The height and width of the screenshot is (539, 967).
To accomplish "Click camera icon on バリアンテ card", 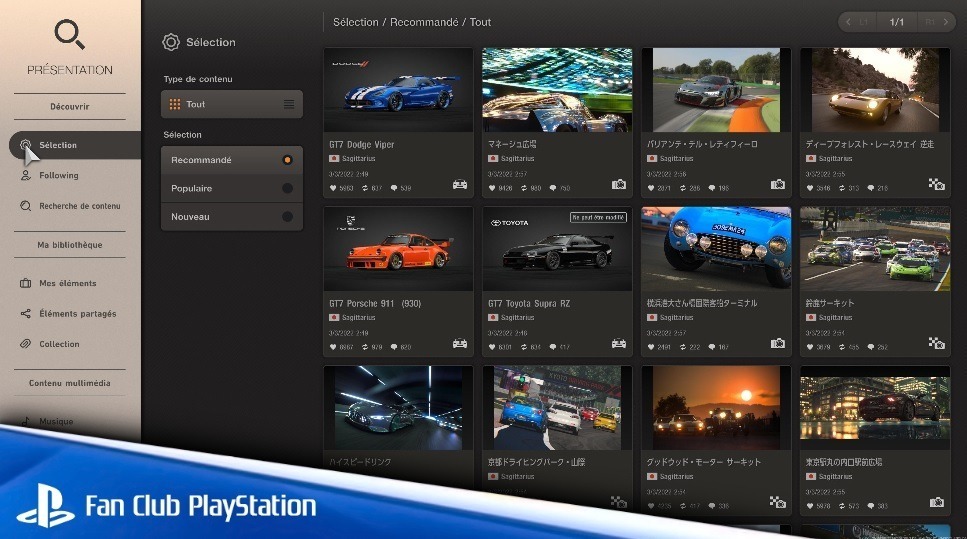I will click(778, 184).
